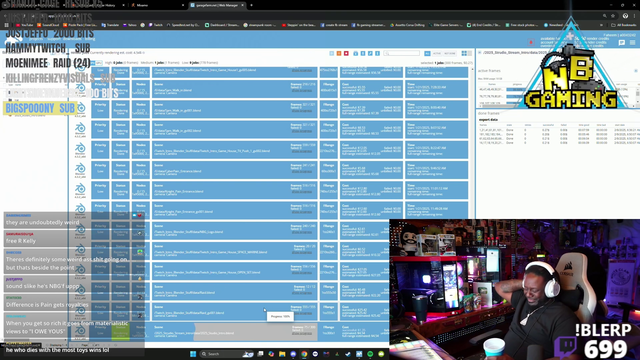Screen dimensions: 640x360
Task: Click the Blender icon of Tjem_Walk_in.blend job
Action: 80,88
